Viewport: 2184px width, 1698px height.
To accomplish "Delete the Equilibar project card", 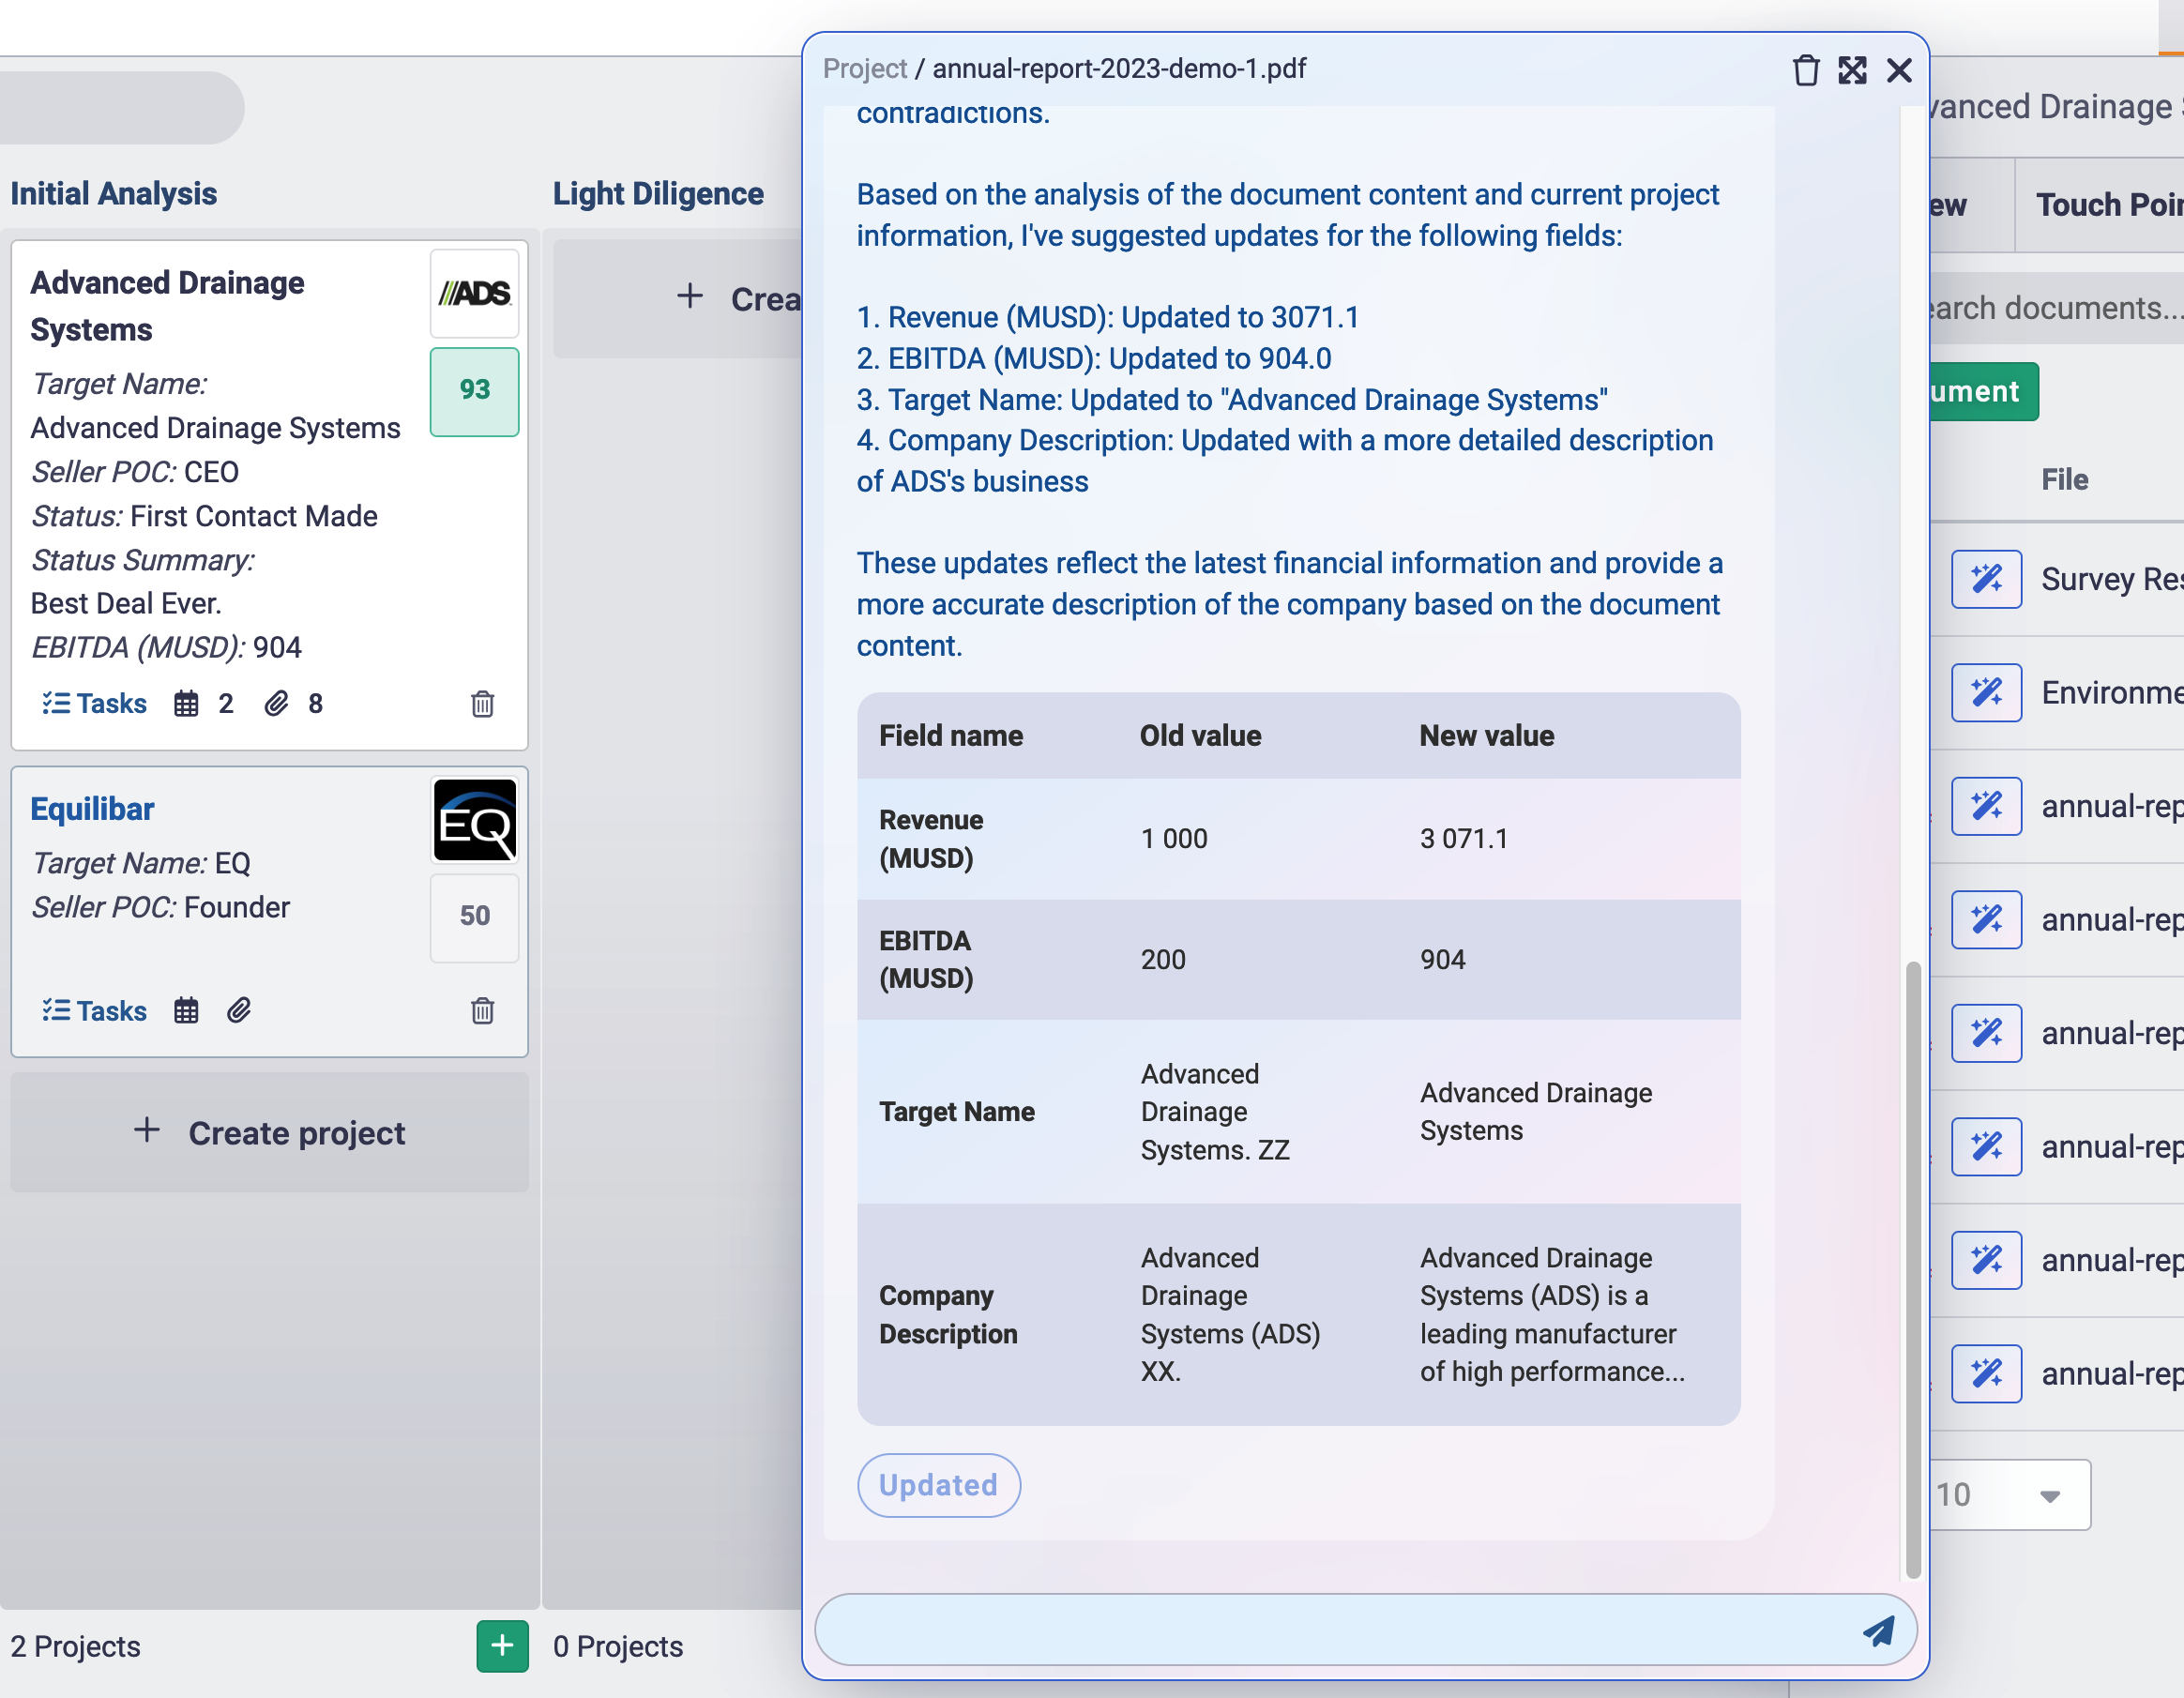I will [x=482, y=1011].
